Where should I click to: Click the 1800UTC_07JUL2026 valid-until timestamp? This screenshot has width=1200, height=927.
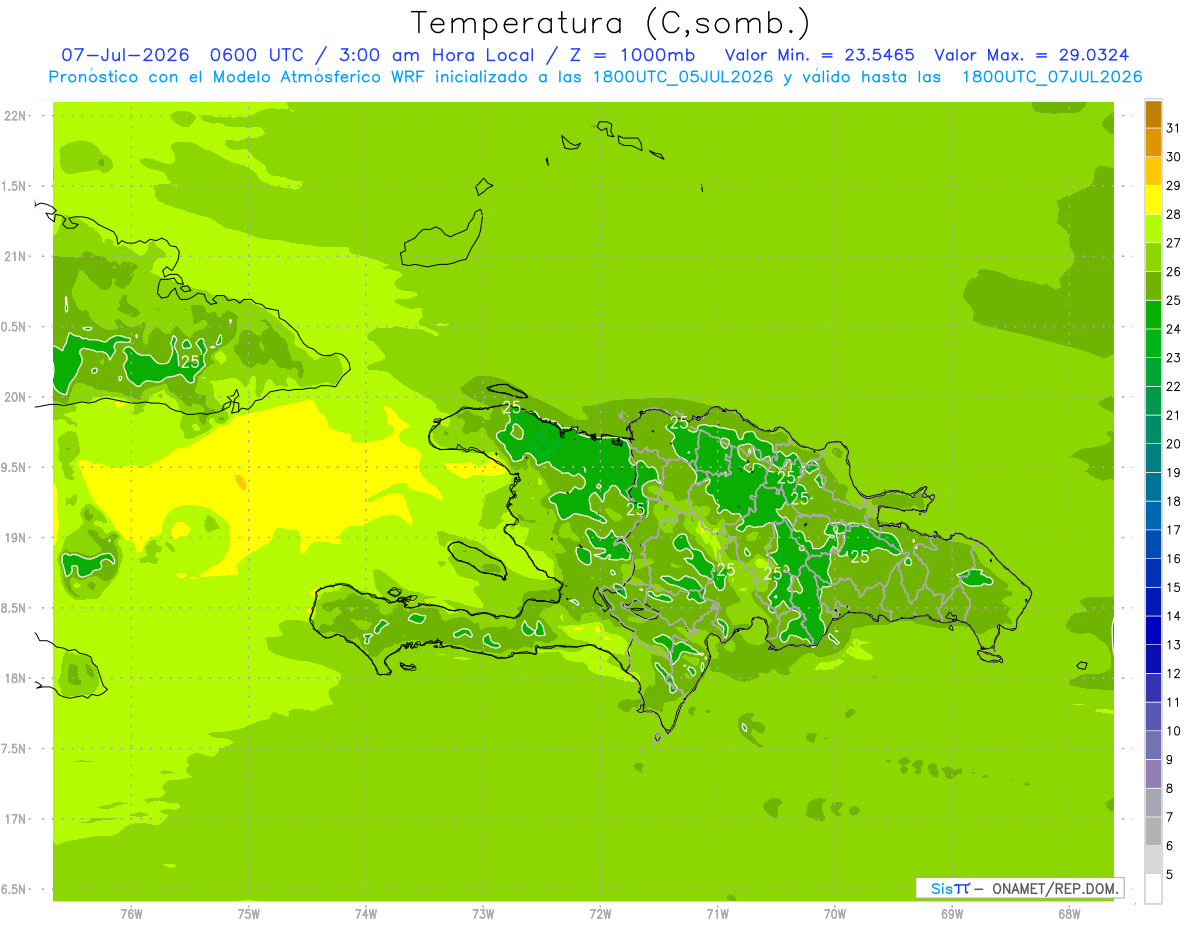[1052, 77]
